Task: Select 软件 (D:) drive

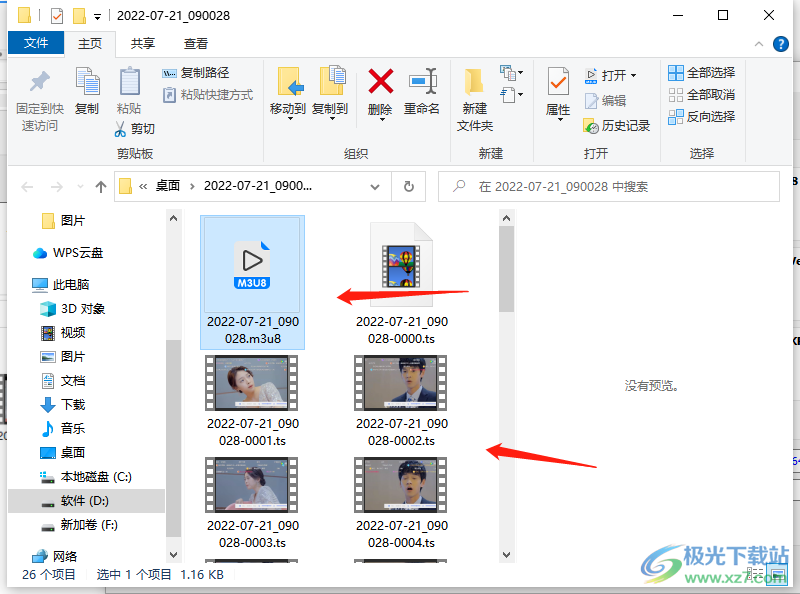Action: point(86,501)
